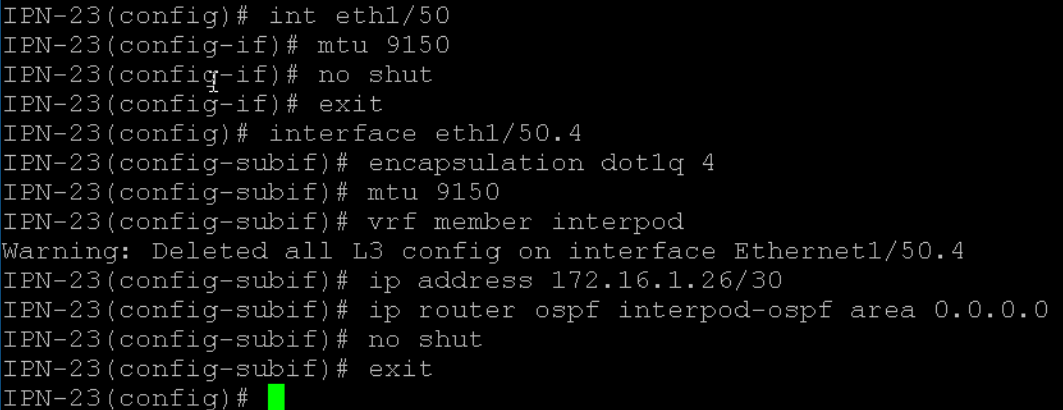Click "no shut" on the config-subif line
This screenshot has height=410, width=1063.
[x=425, y=340]
